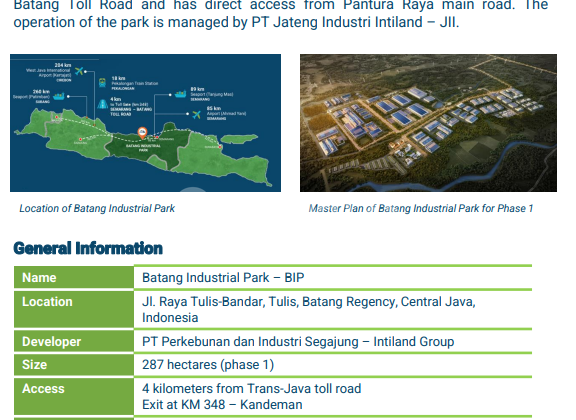576x420 pixels.
Task: Click the 'General Information' heading
Action: 88,248
